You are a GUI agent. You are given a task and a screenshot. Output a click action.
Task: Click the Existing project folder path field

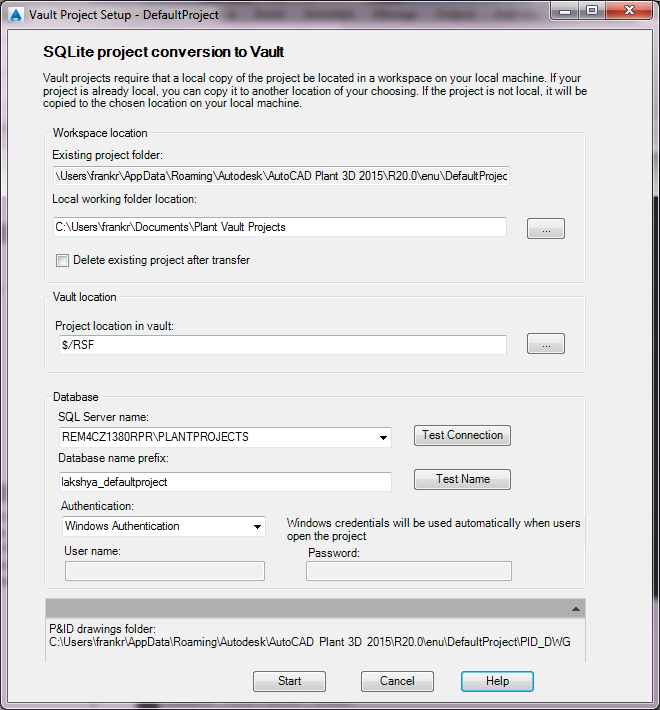point(280,175)
